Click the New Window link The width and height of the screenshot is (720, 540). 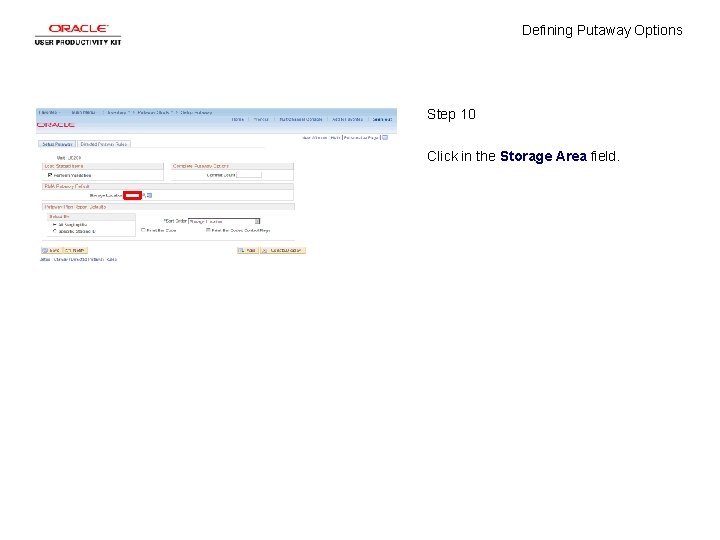pos(315,138)
